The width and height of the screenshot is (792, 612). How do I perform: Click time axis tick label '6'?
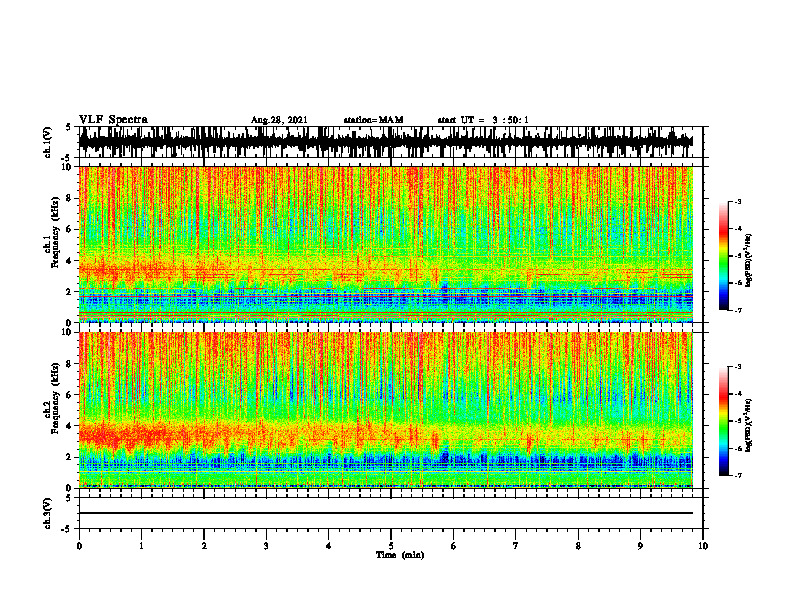tap(454, 546)
